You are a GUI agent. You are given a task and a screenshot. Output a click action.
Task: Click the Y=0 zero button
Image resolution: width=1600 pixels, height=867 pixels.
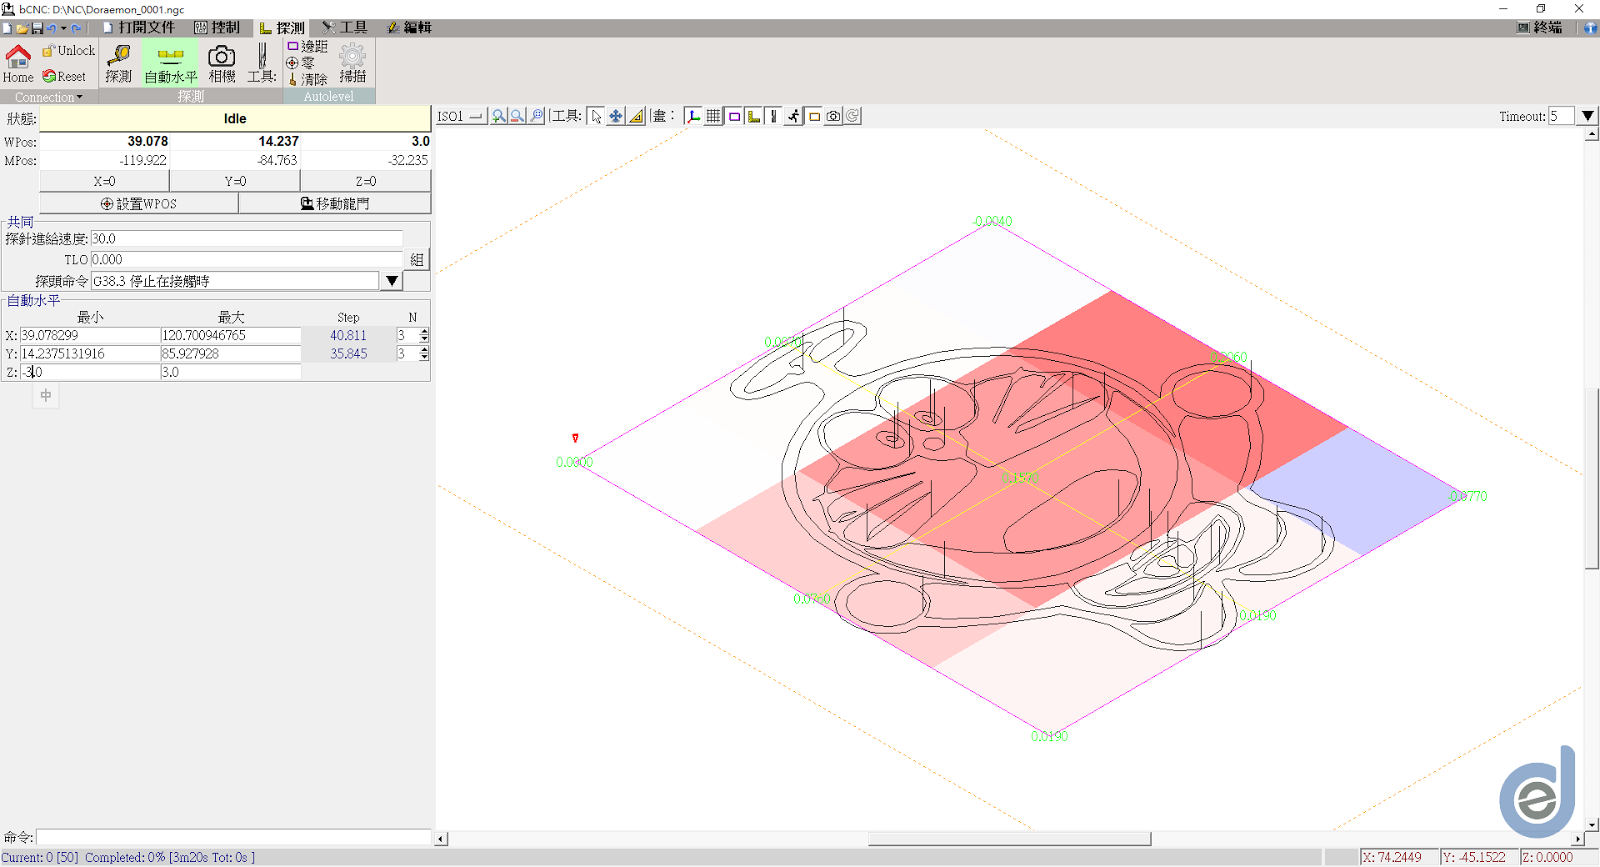point(235,181)
